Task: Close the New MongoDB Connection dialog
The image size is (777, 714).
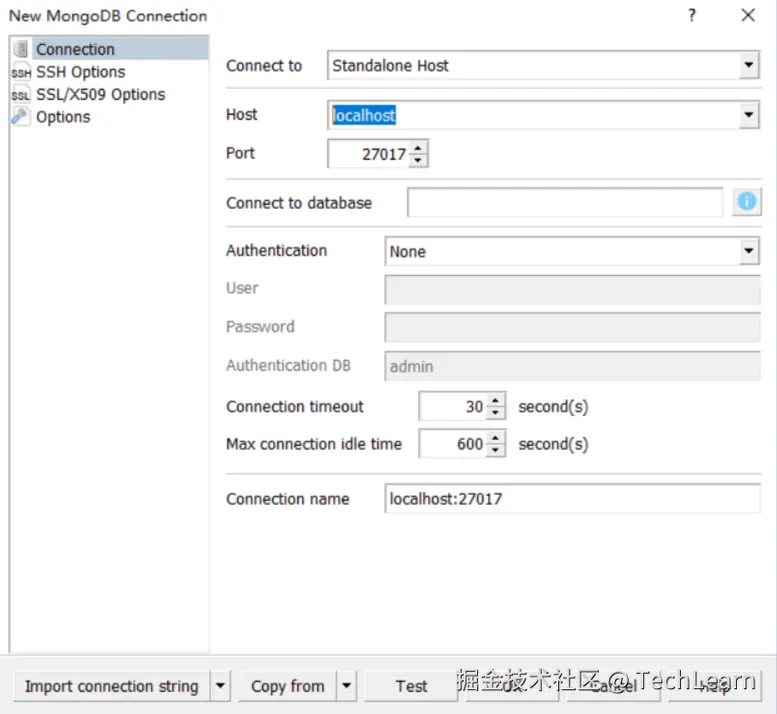Action: click(x=748, y=15)
